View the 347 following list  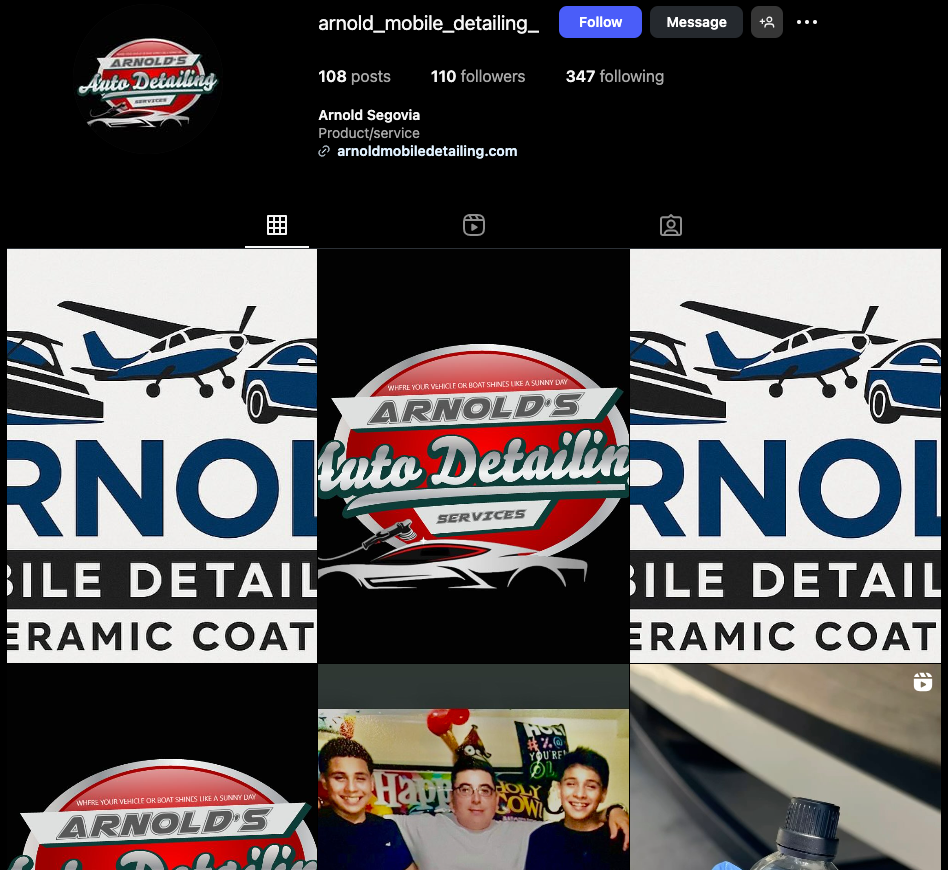tap(614, 76)
